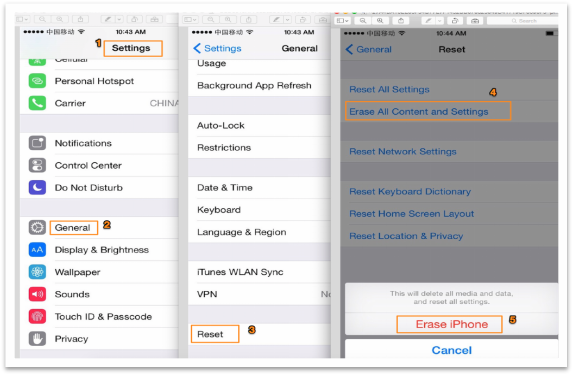Tap the Notifications icon in Settings
Screen dimensions: 573x374
pos(37,143)
